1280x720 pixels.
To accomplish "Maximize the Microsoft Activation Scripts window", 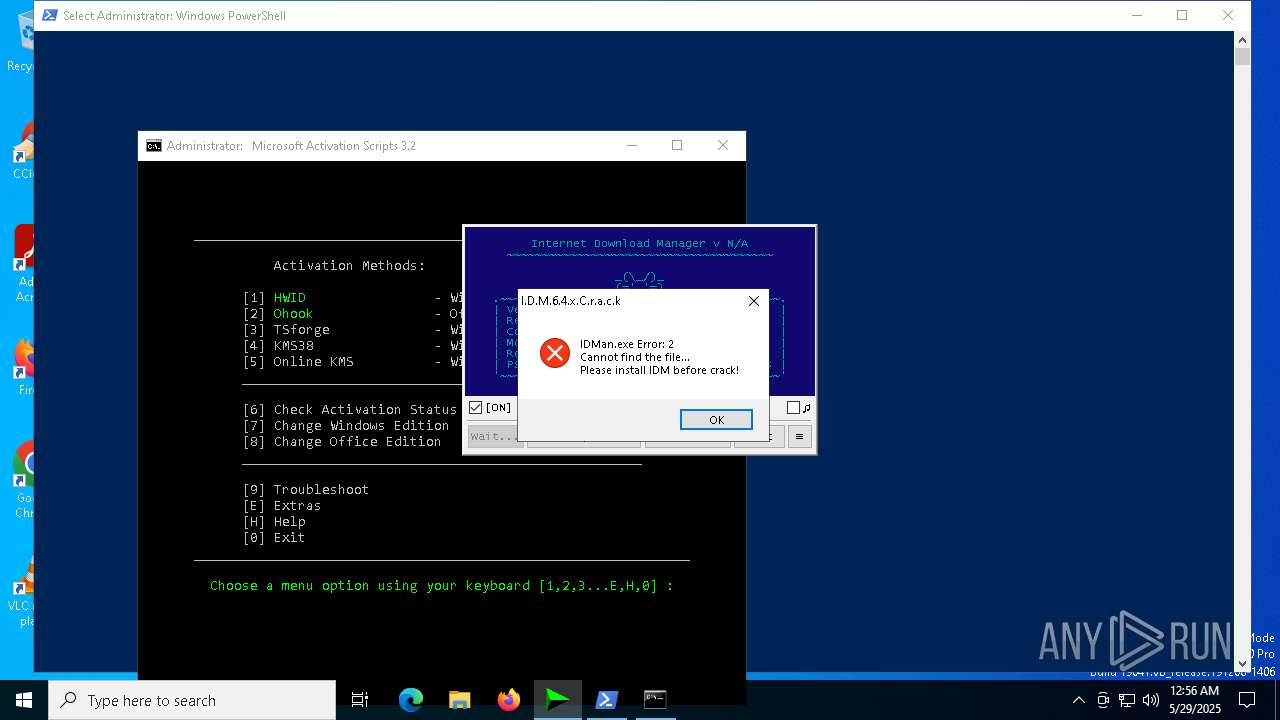I will coord(677,146).
